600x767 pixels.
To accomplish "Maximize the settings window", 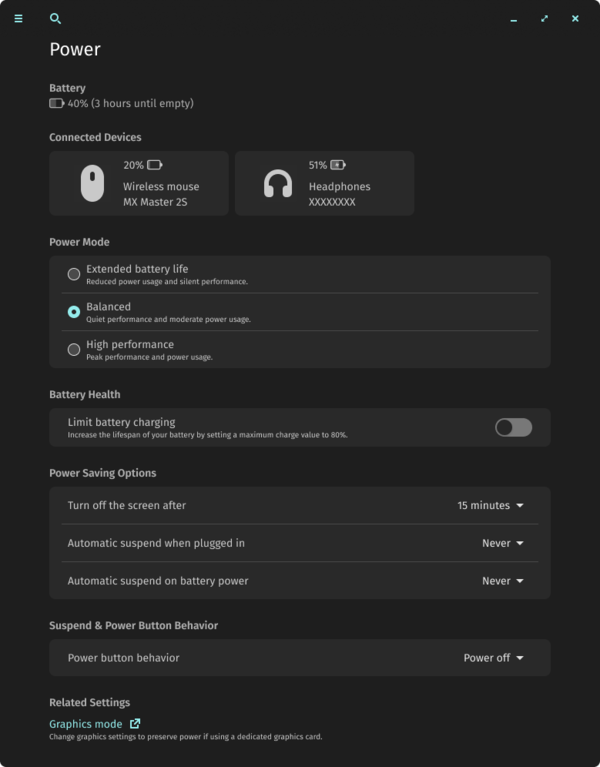I will click(544, 18).
